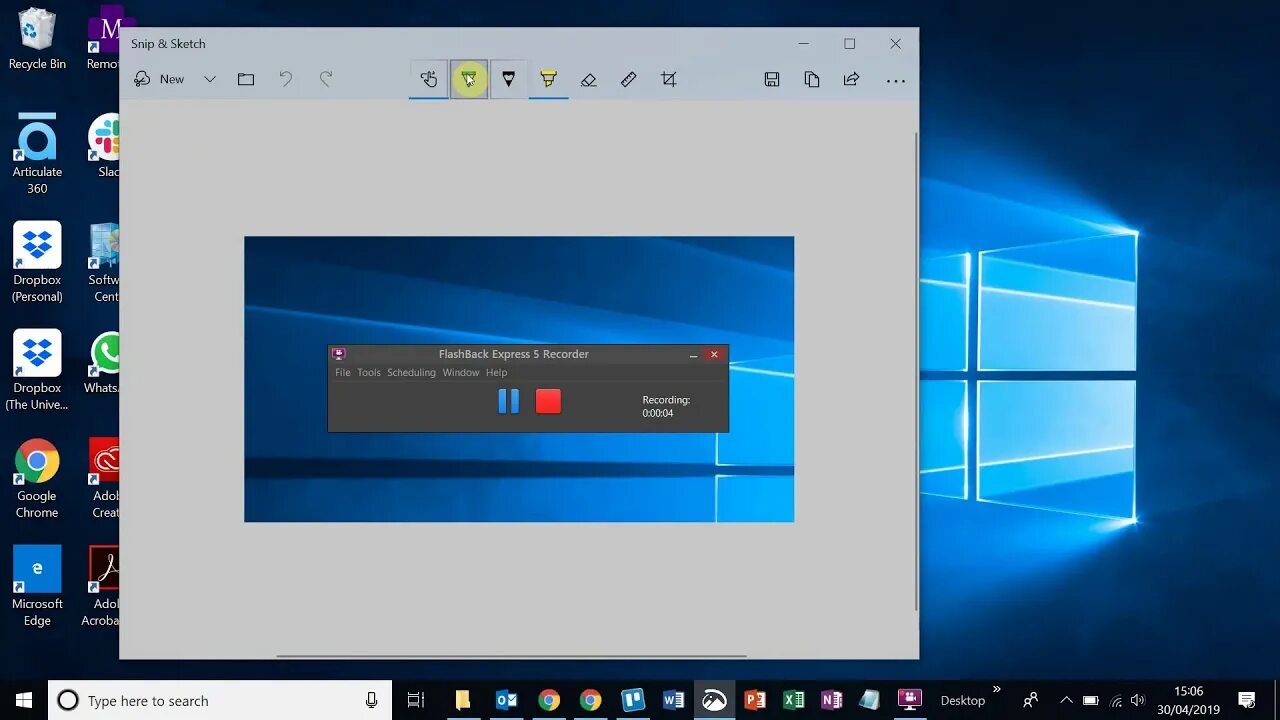Copy the snip to clipboard
Viewport: 1280px width, 720px height.
pos(812,79)
